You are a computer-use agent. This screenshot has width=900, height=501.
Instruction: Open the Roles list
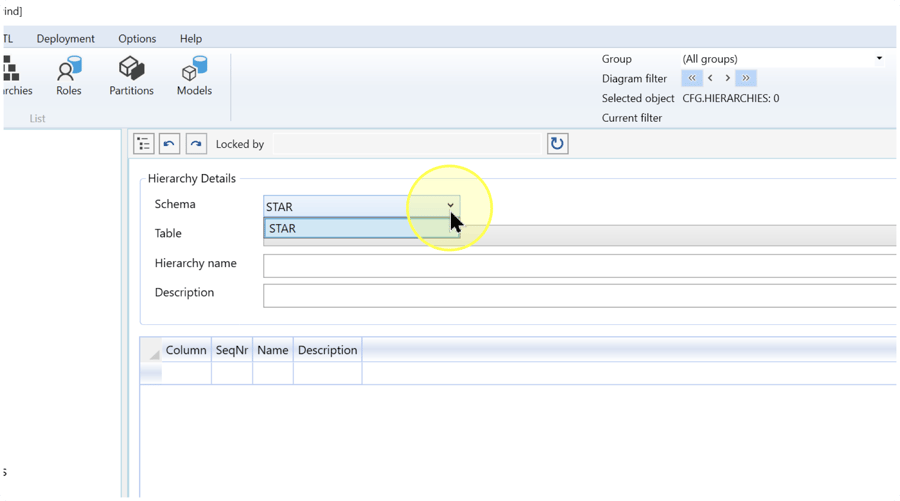tap(69, 76)
